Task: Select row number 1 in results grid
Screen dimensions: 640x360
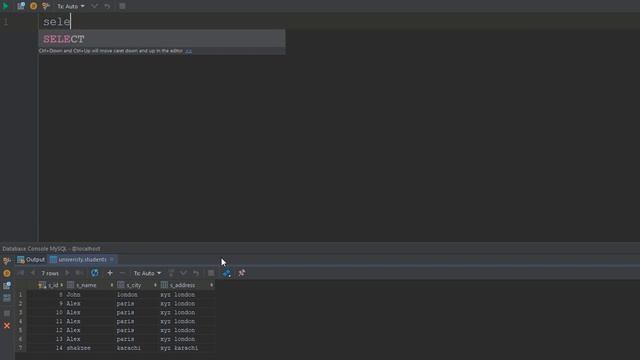Action: click(x=20, y=295)
